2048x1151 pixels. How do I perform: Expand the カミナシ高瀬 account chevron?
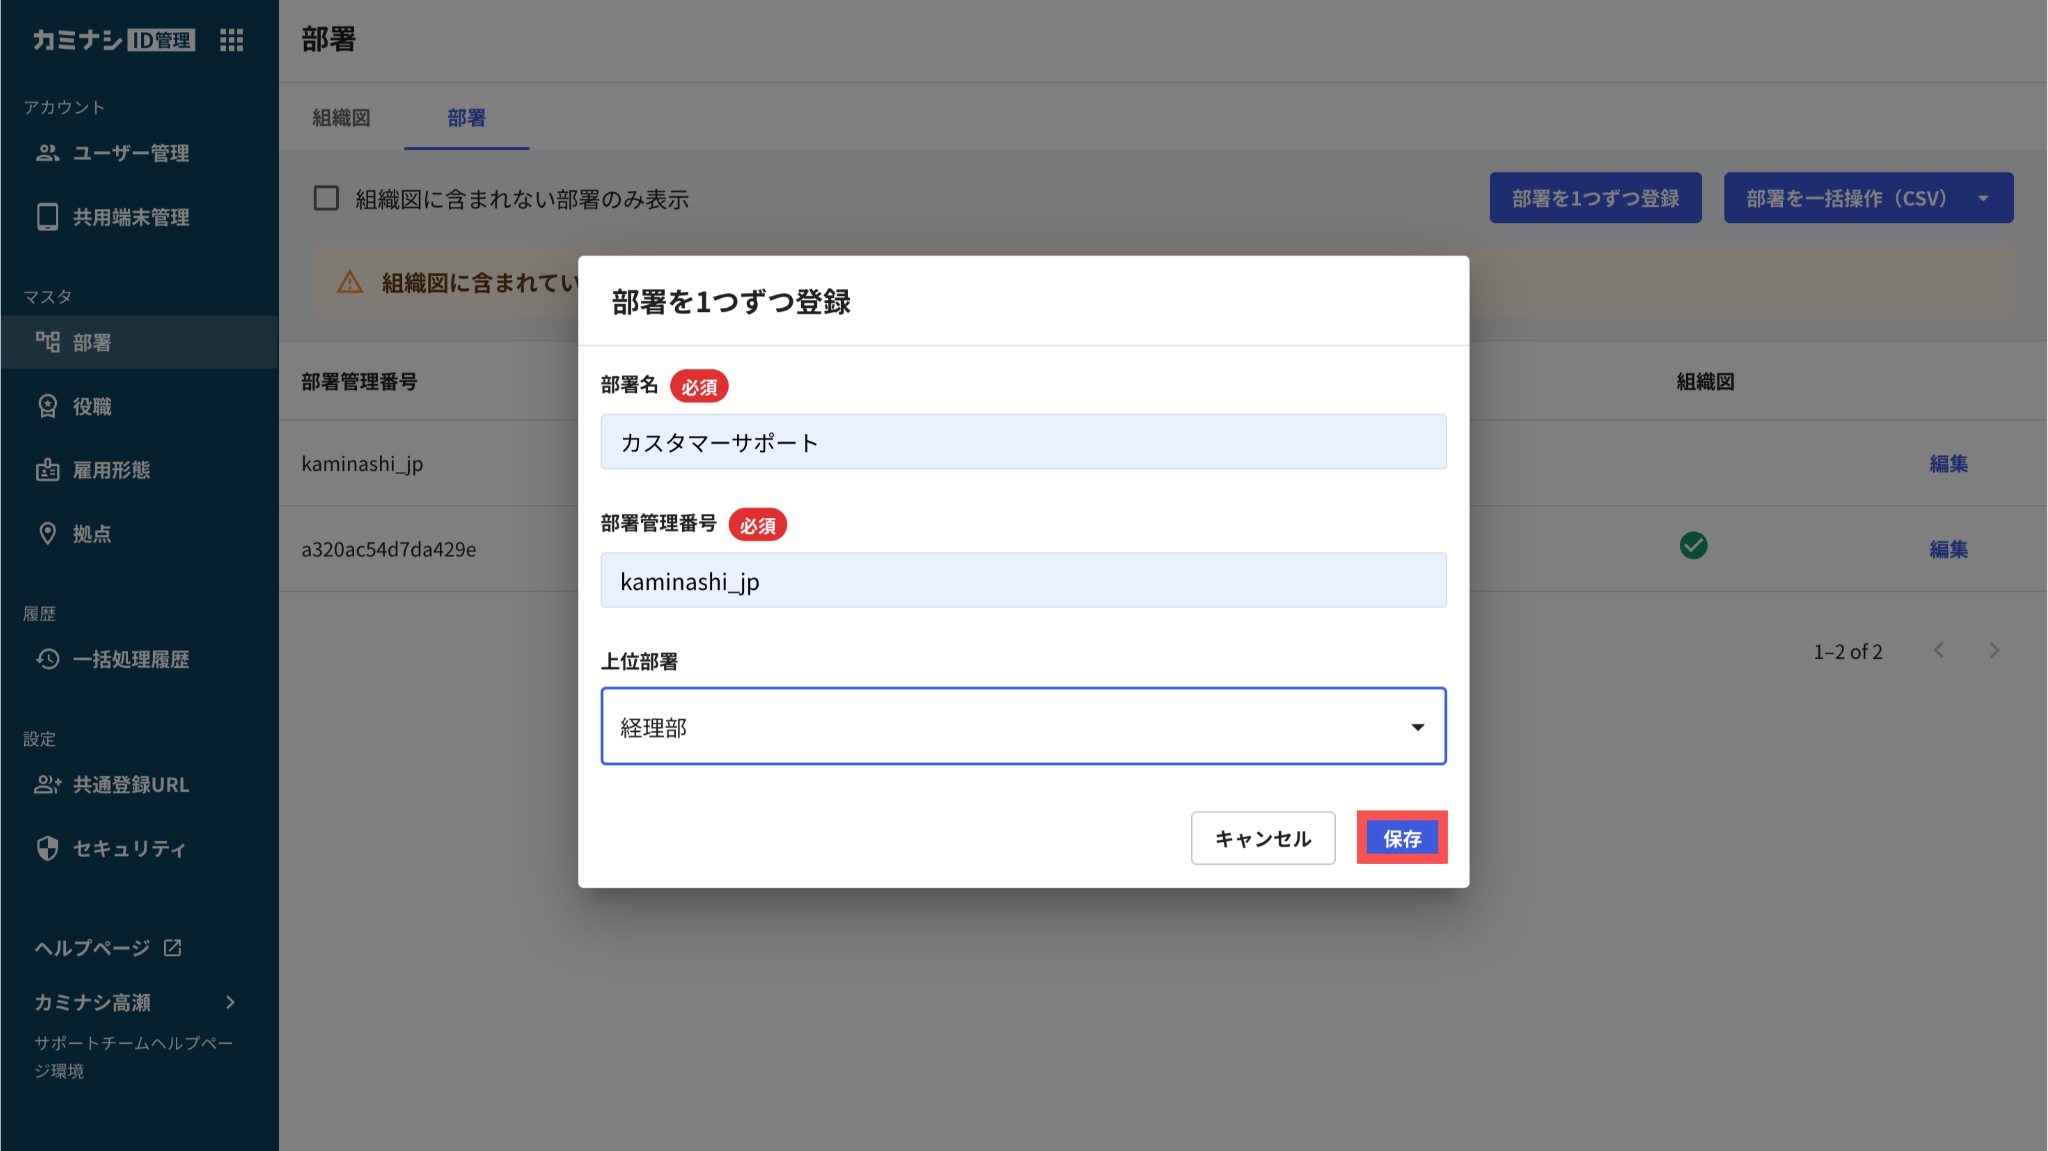pos(230,1002)
